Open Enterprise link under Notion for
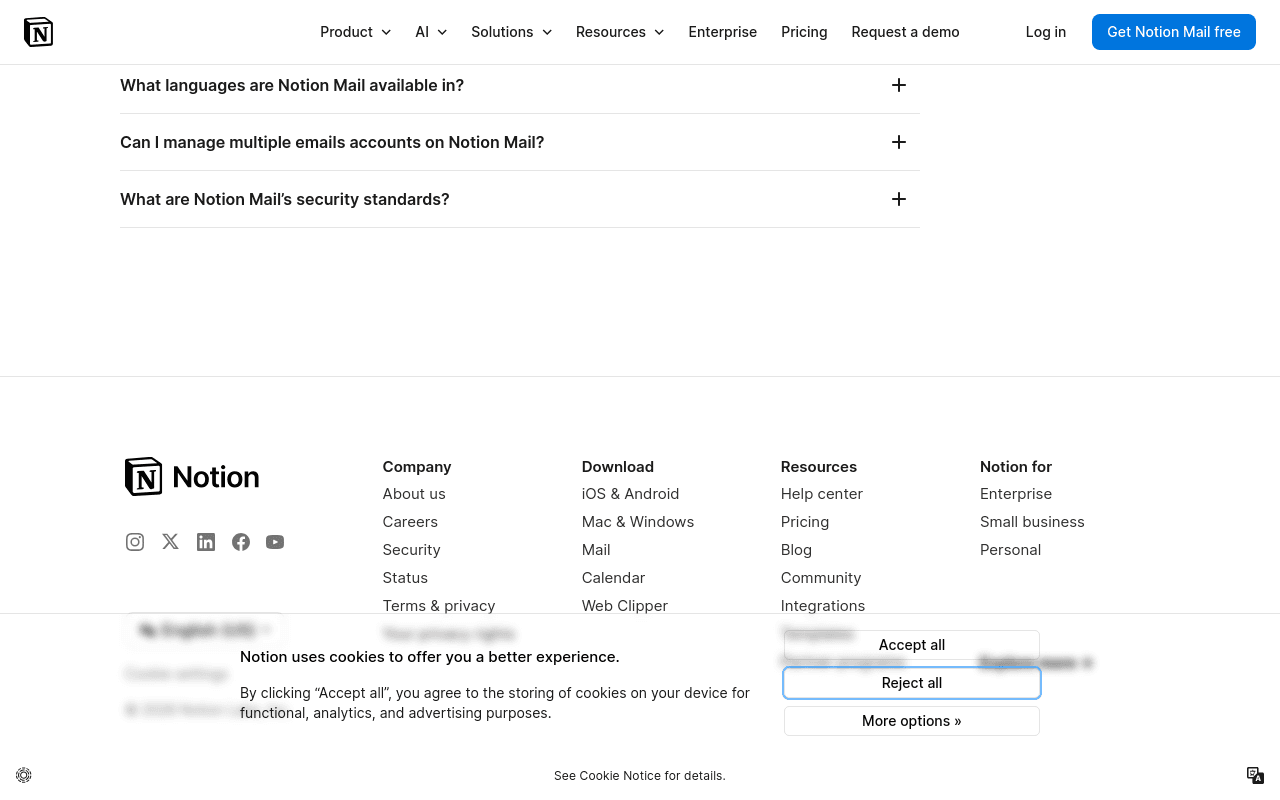The height and width of the screenshot is (800, 1280). coord(1016,494)
